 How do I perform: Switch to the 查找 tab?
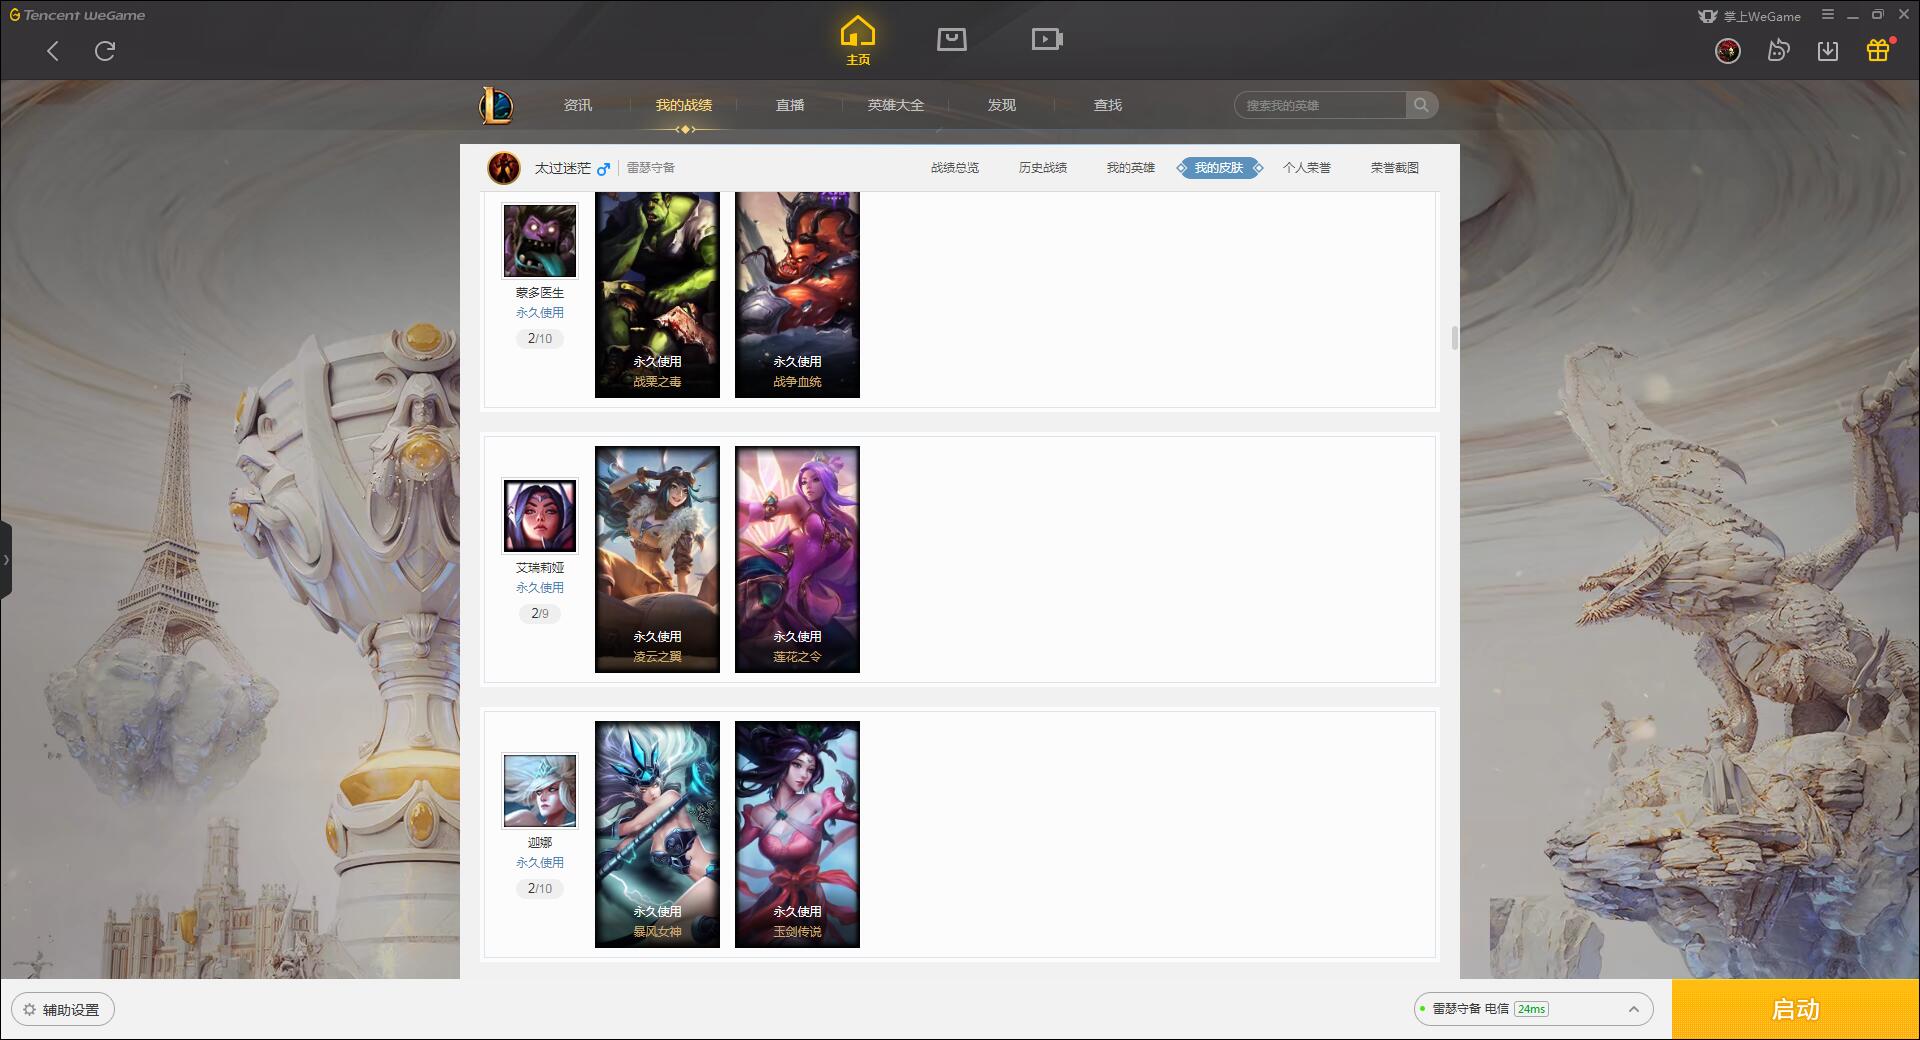tap(1108, 105)
